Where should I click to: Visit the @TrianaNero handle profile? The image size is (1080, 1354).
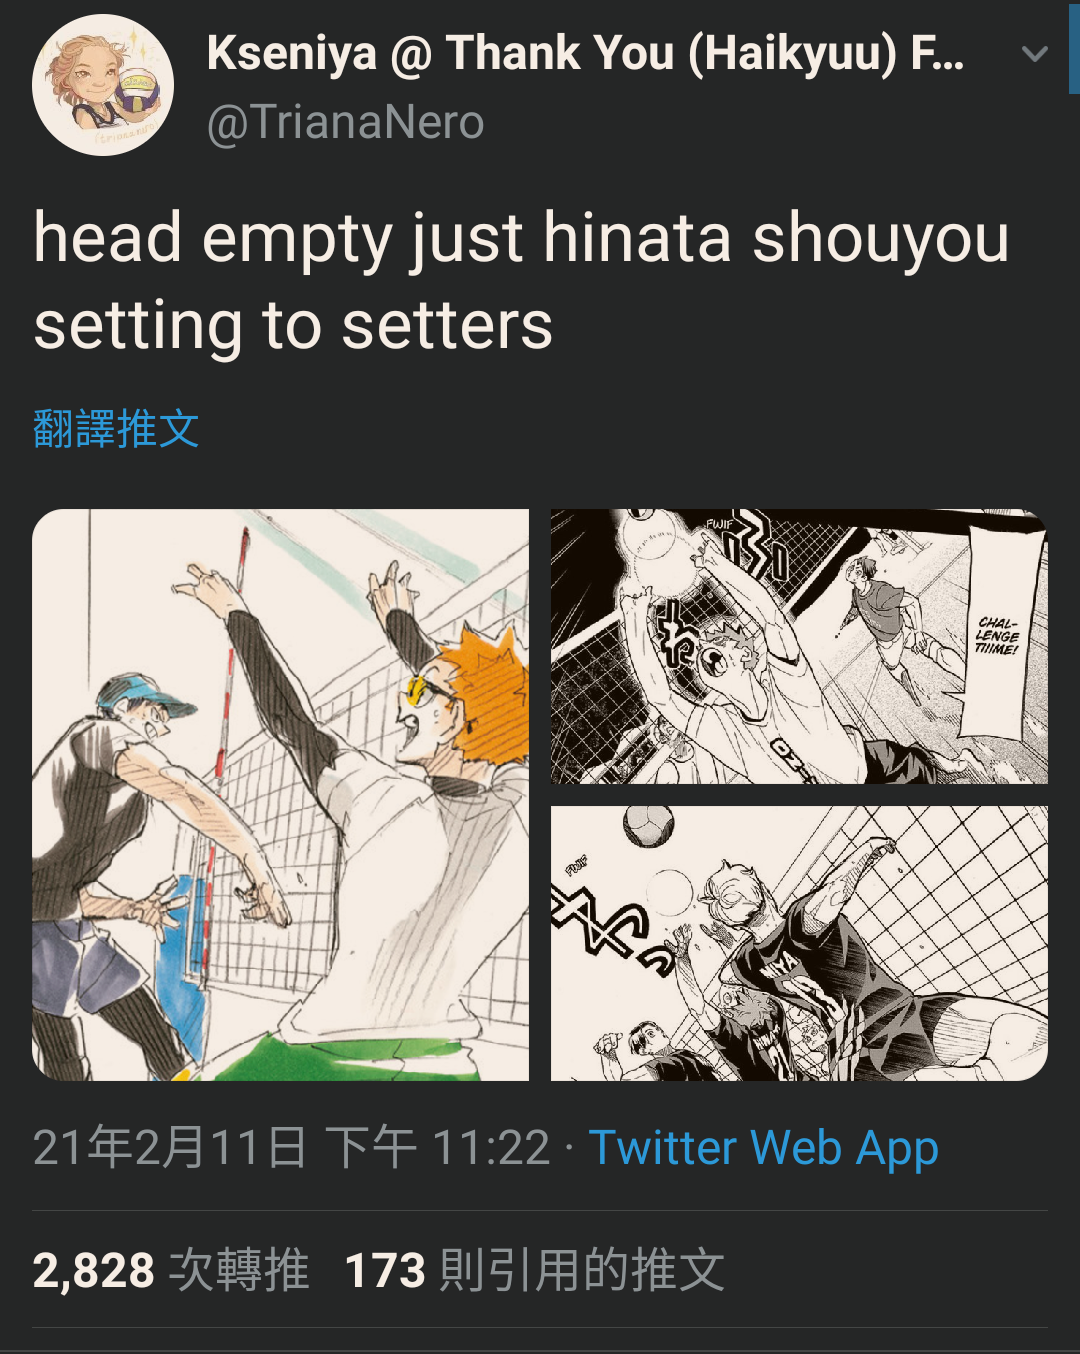[345, 123]
